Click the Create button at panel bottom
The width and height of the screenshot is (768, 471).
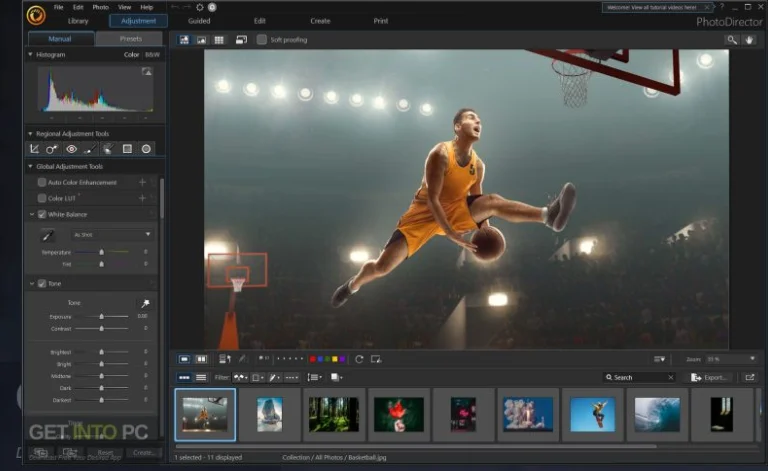143,452
